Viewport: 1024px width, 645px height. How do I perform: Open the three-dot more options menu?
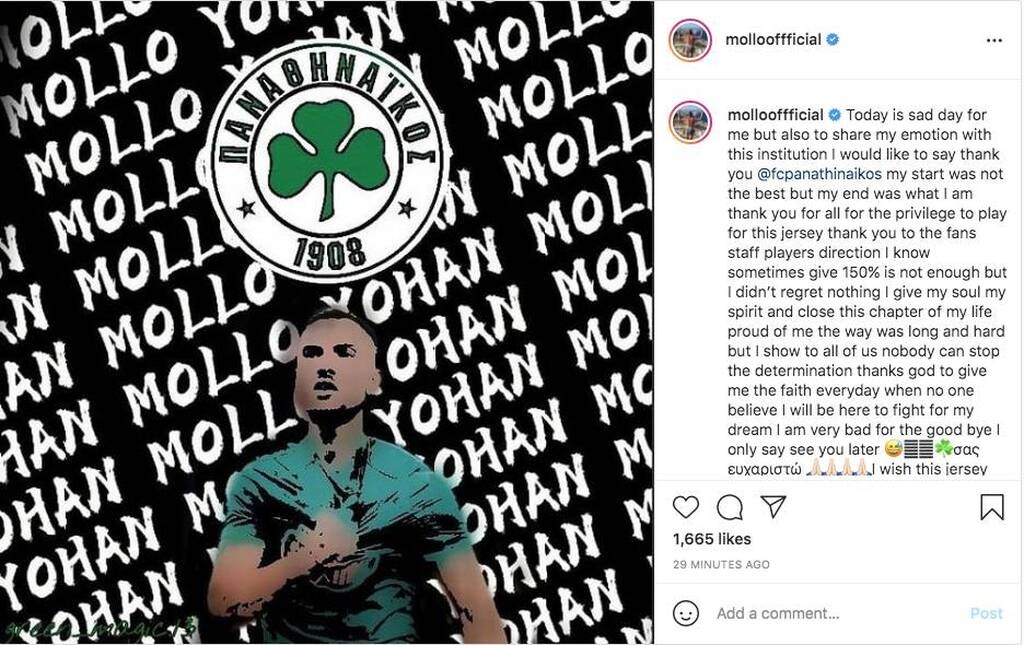pos(993,40)
